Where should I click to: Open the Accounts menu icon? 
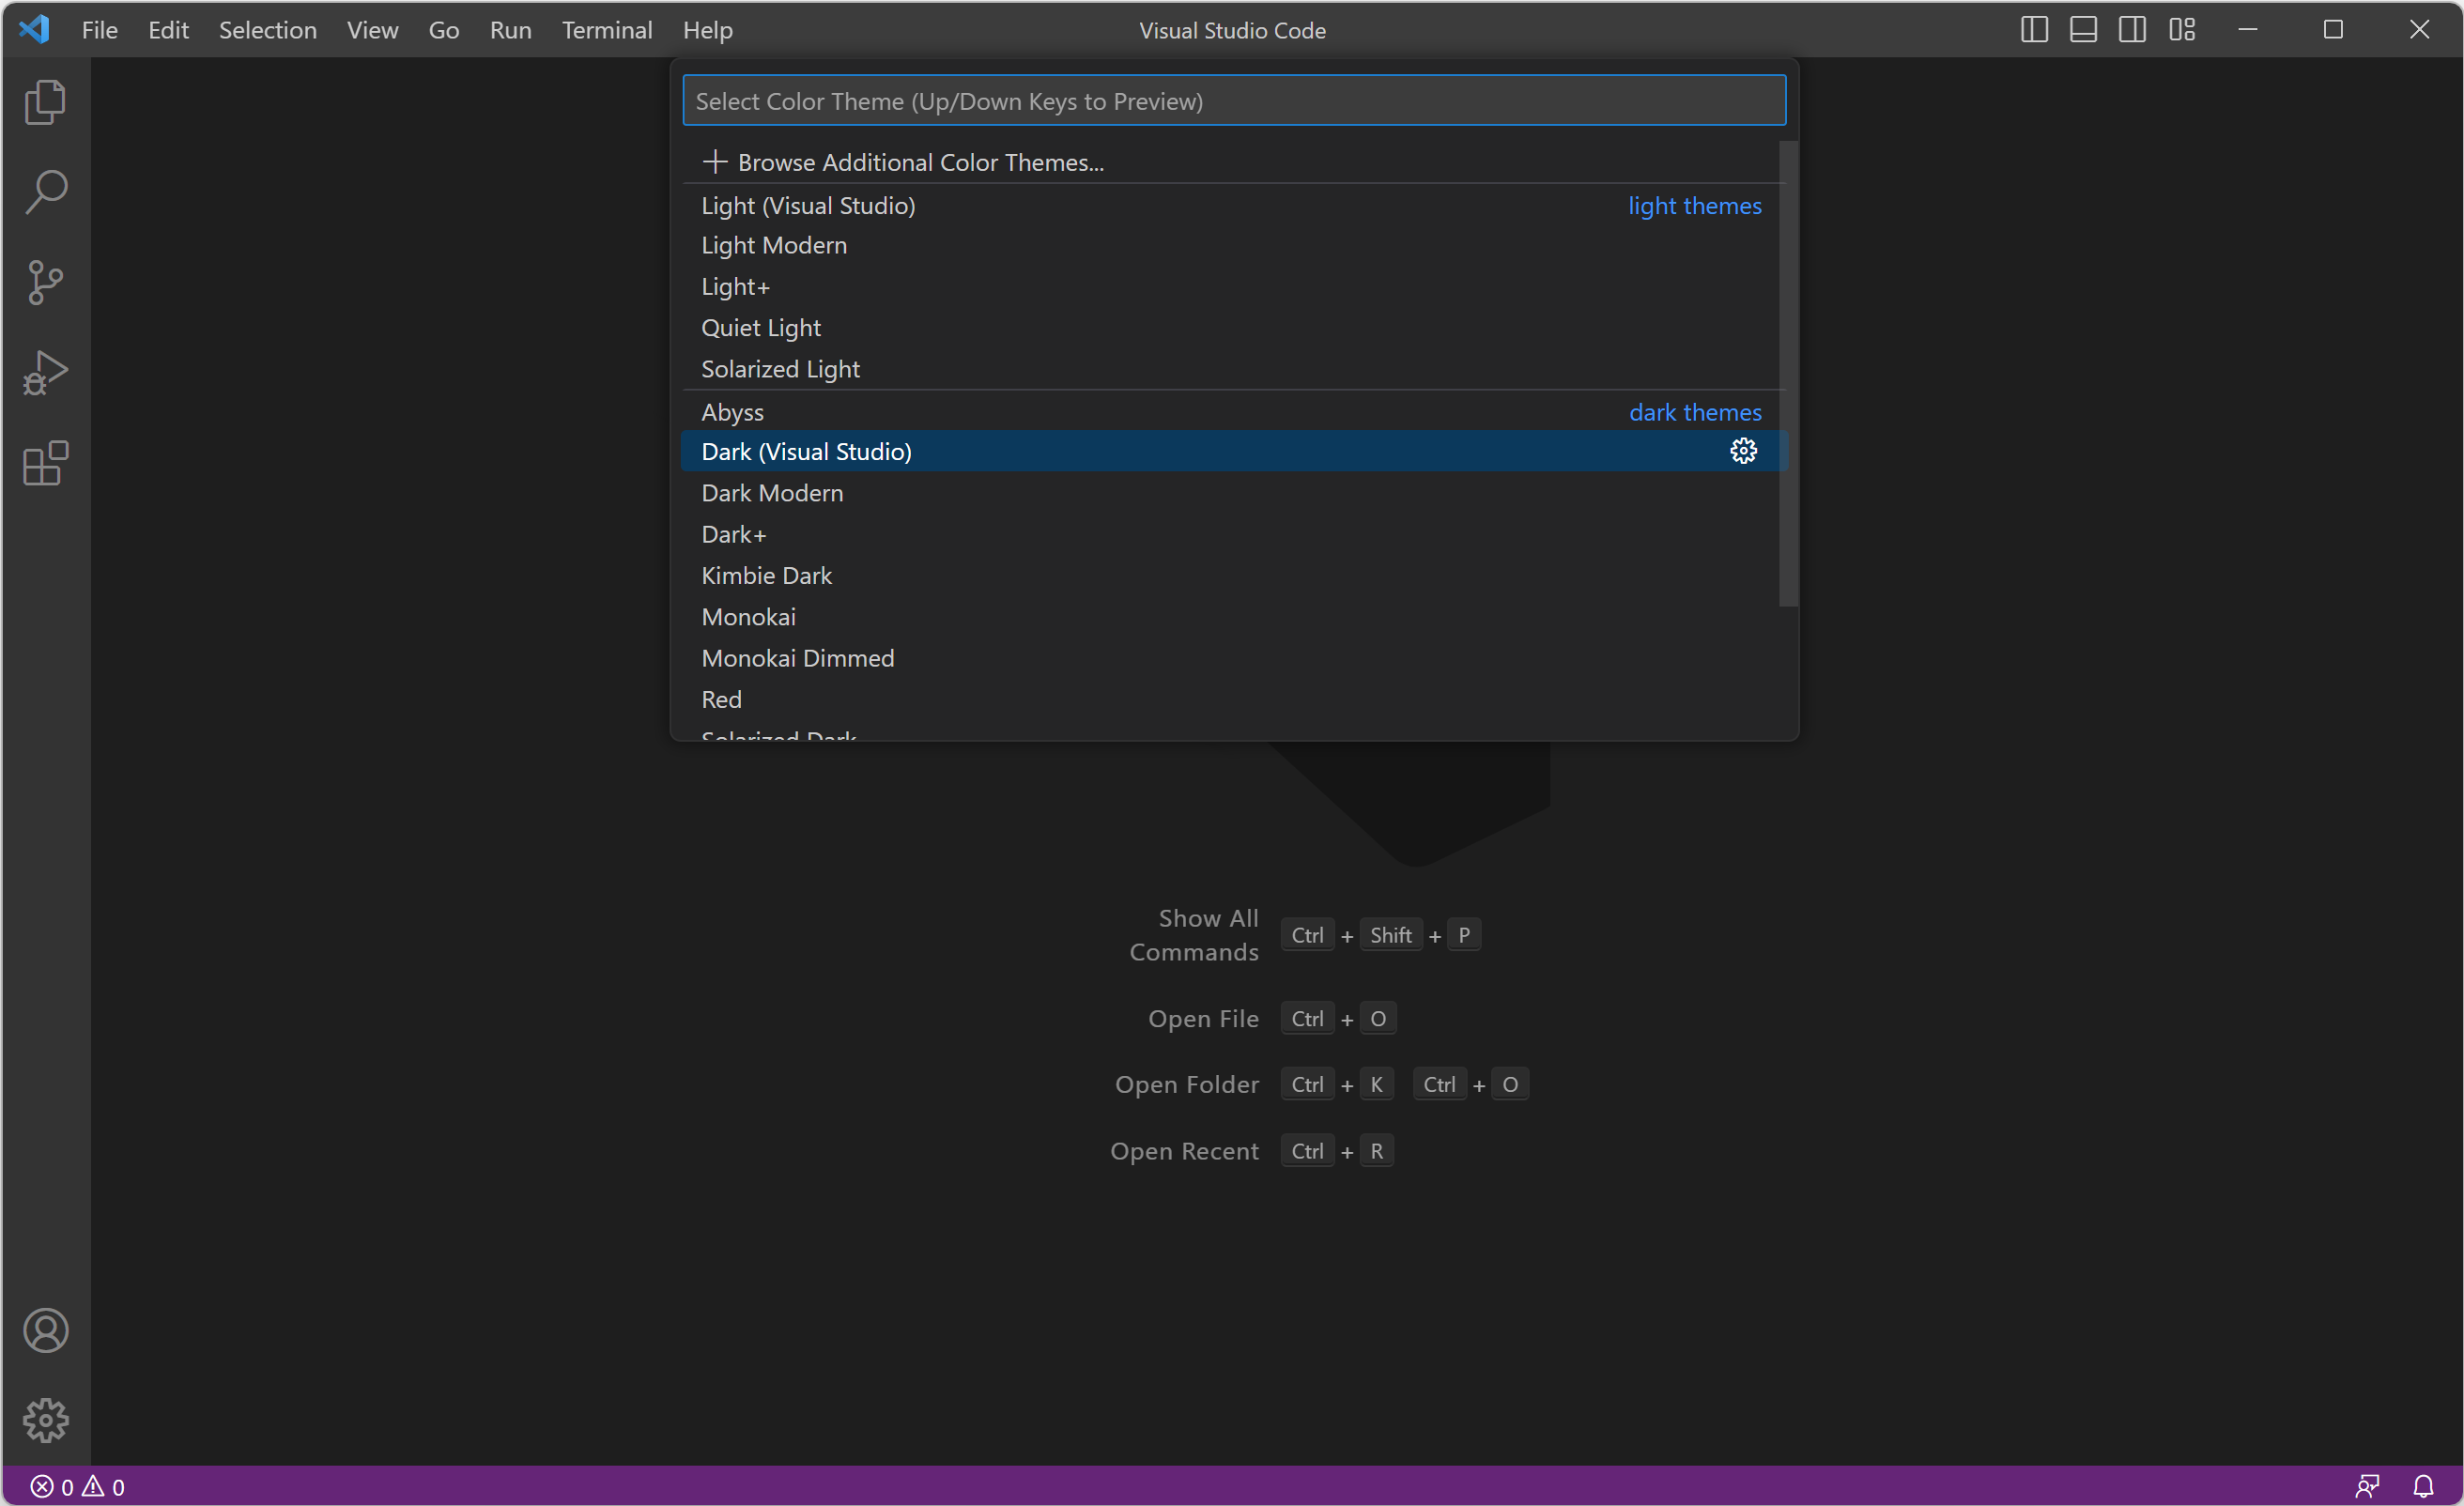45,1331
